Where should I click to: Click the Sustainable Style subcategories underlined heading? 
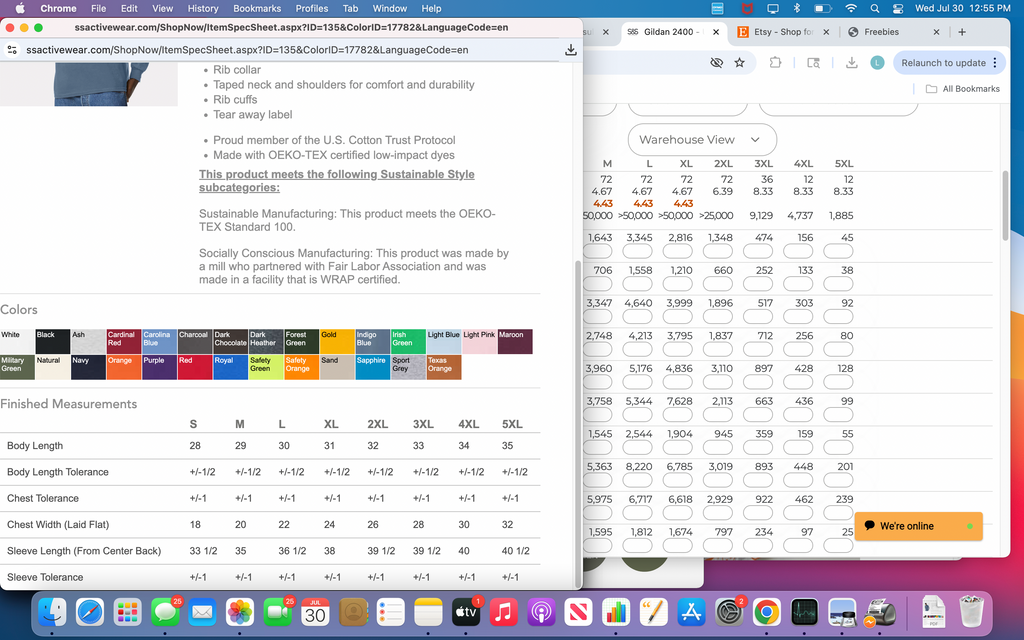click(337, 181)
